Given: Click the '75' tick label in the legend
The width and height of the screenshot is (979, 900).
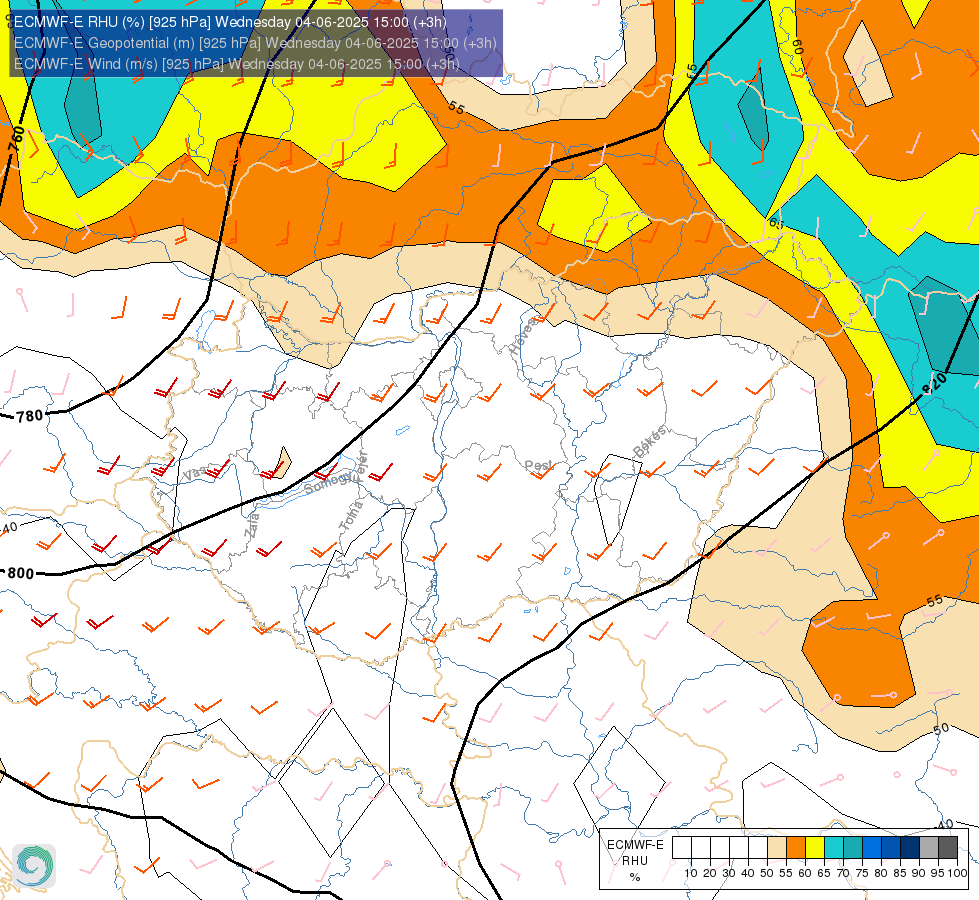Looking at the screenshot, I should 862,873.
